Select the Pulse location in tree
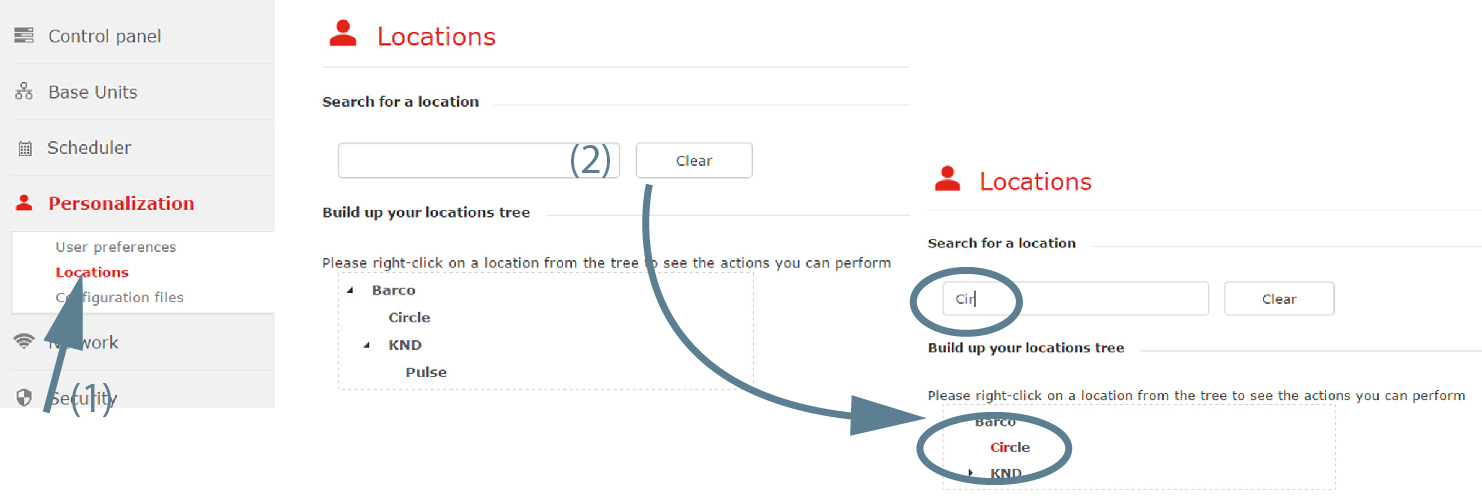The width and height of the screenshot is (1482, 504). 426,372
